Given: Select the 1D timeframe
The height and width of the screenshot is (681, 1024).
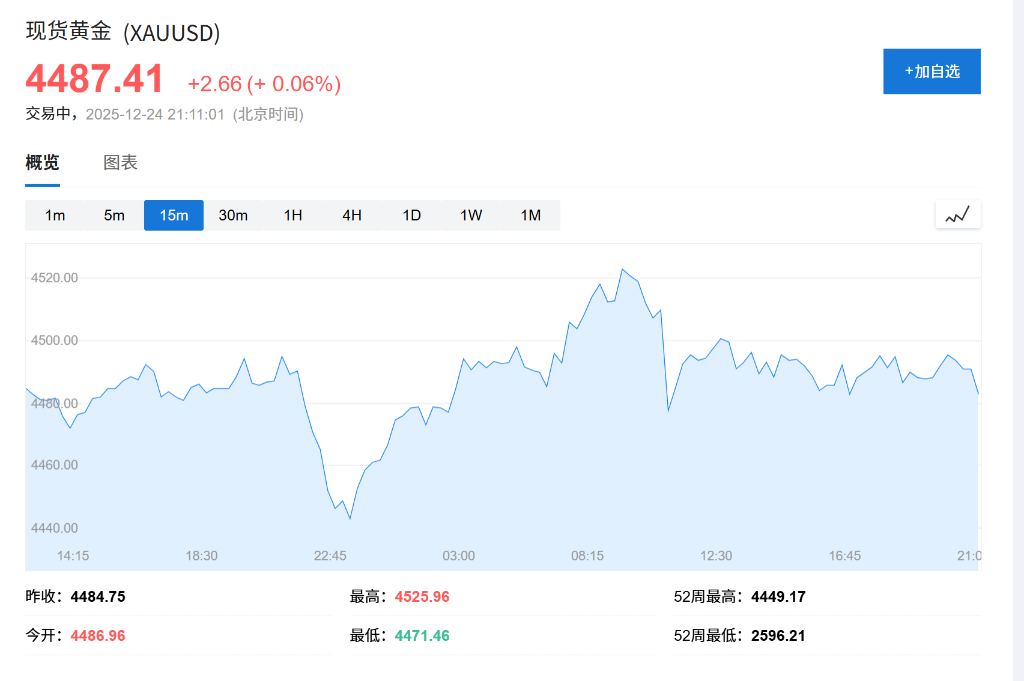Looking at the screenshot, I should (x=411, y=214).
